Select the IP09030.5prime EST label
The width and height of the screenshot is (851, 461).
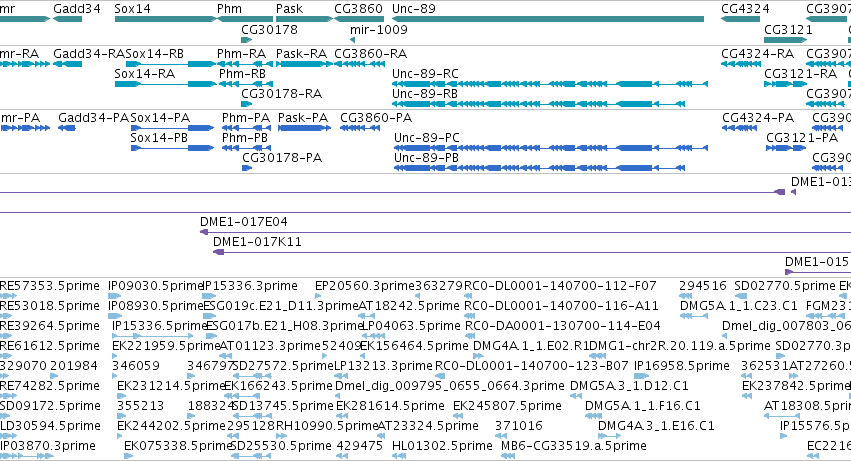pos(156,286)
